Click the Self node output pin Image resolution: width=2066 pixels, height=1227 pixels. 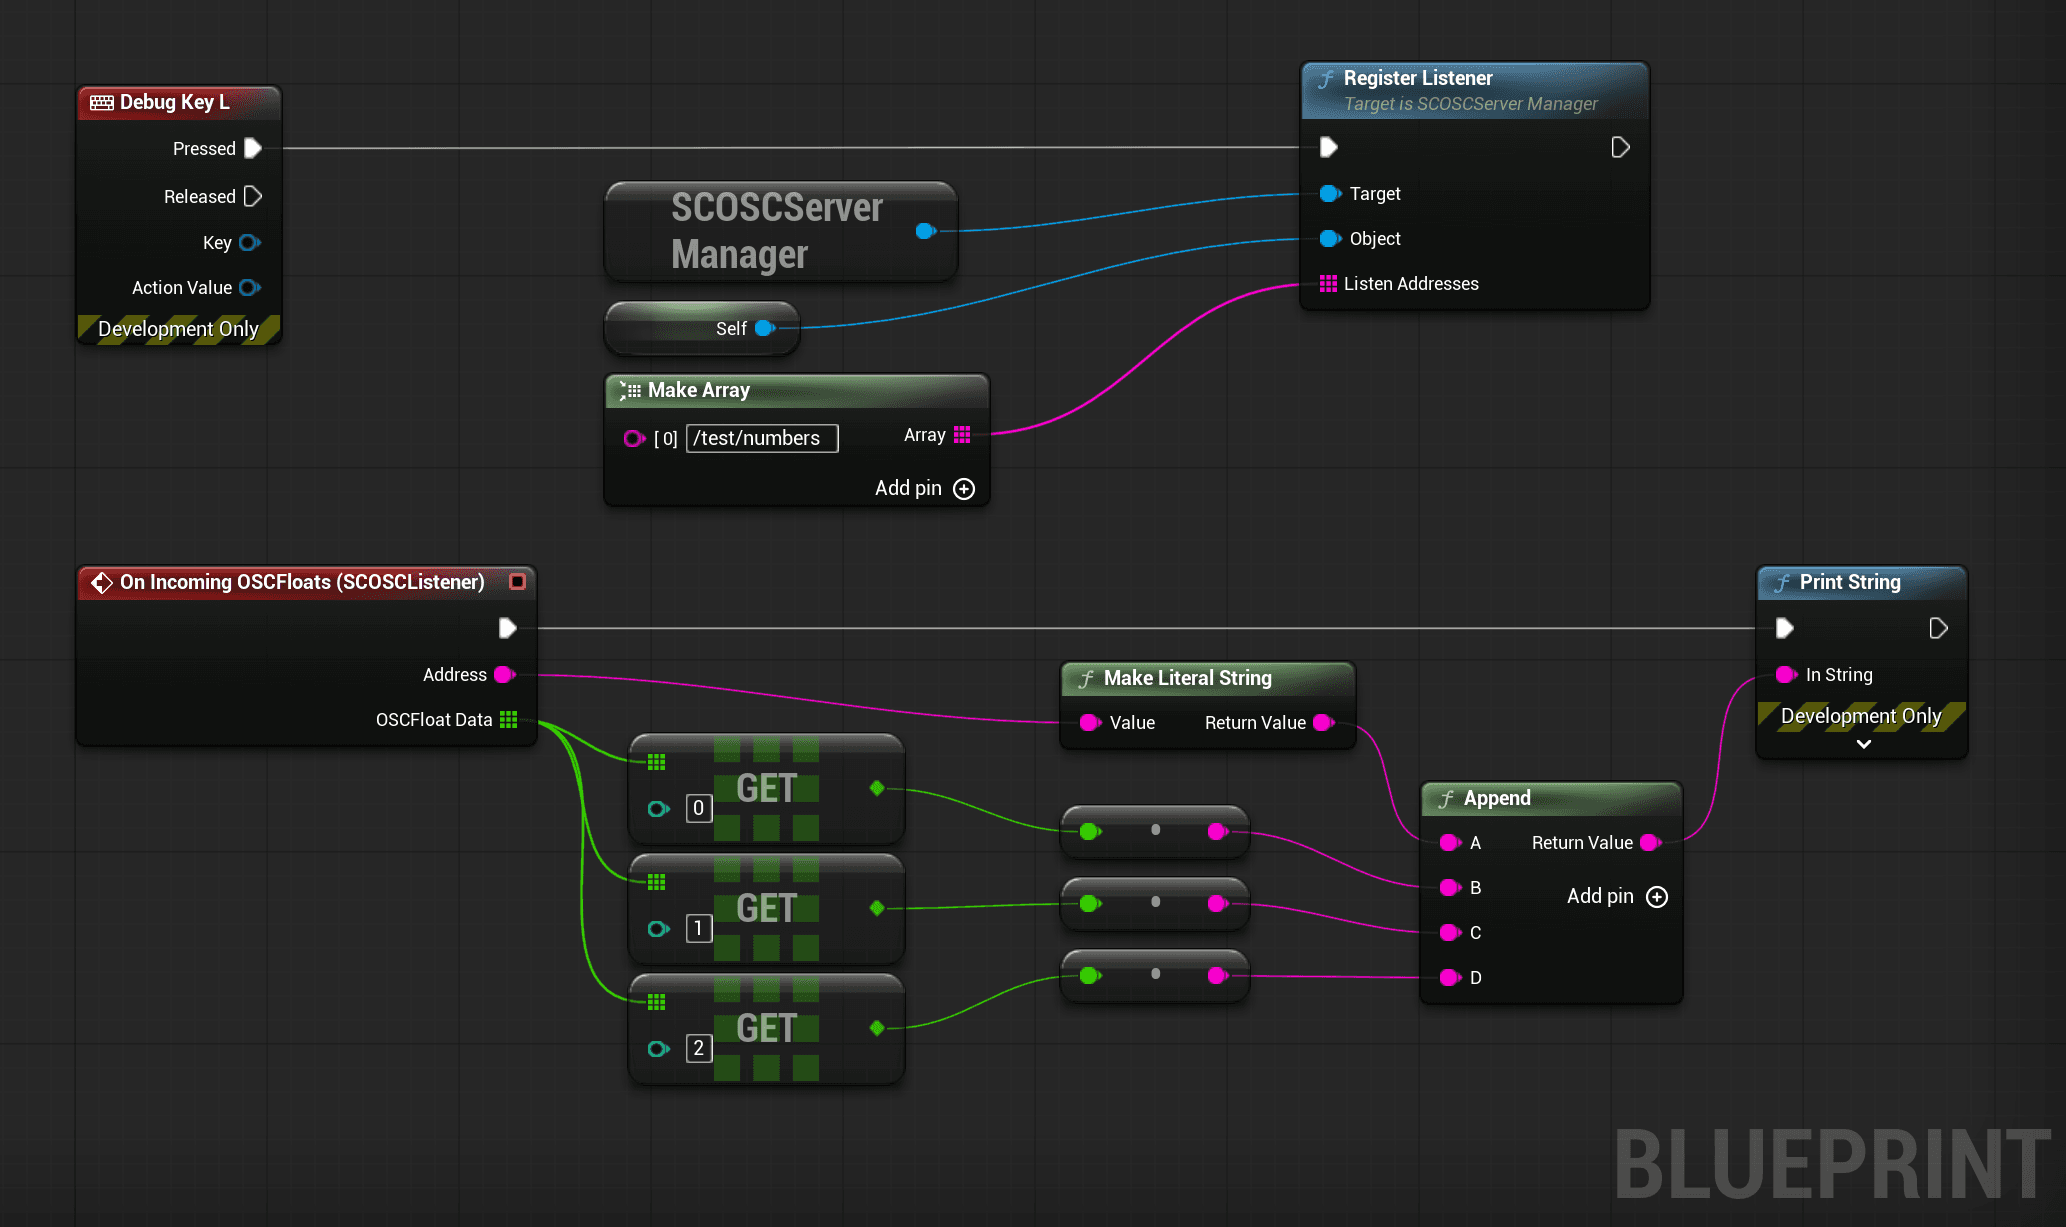pos(765,328)
